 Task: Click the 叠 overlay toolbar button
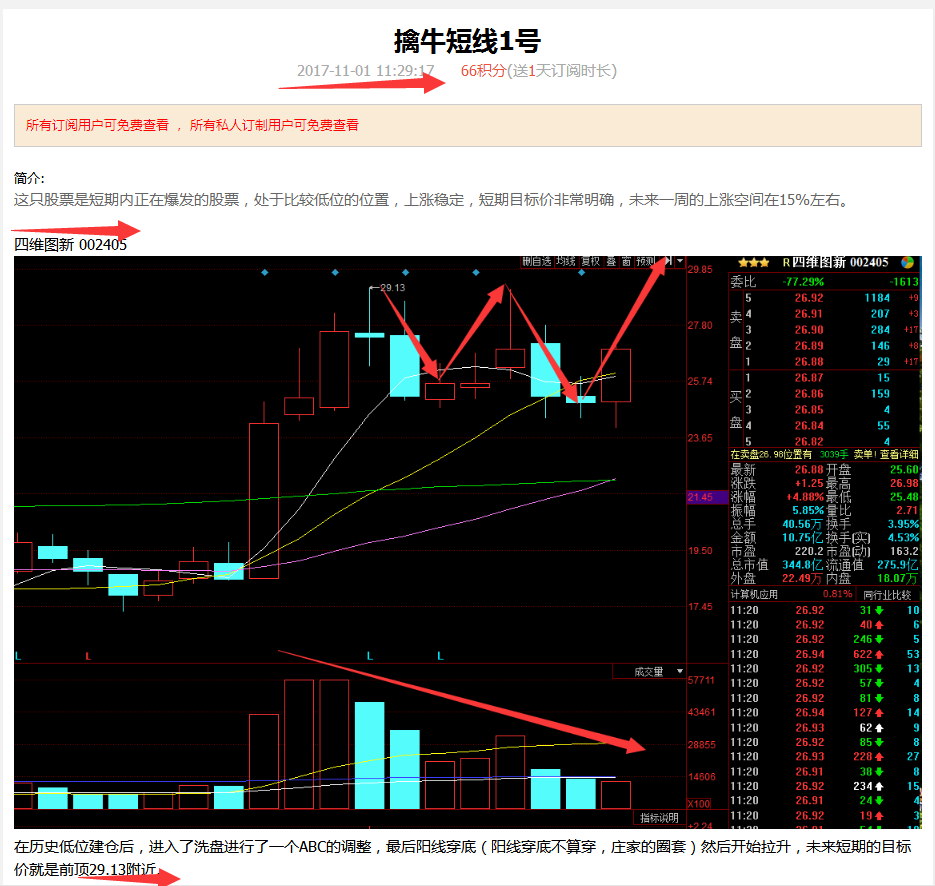pos(611,261)
